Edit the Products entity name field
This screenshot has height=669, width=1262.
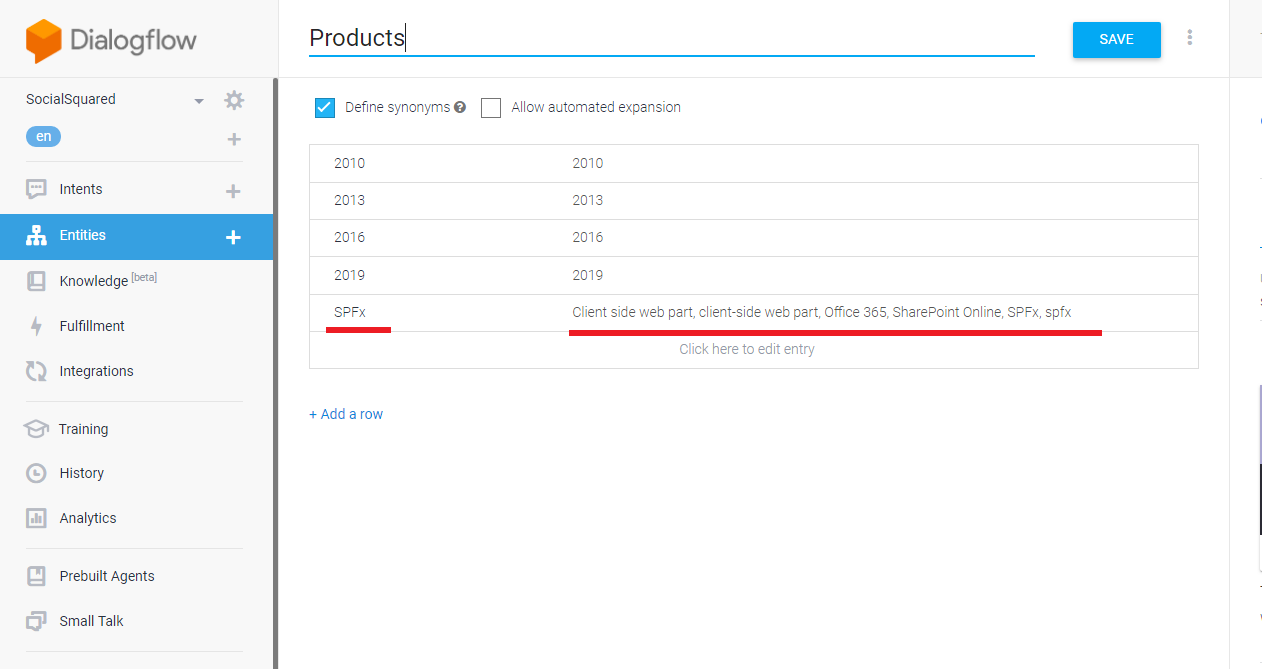670,38
